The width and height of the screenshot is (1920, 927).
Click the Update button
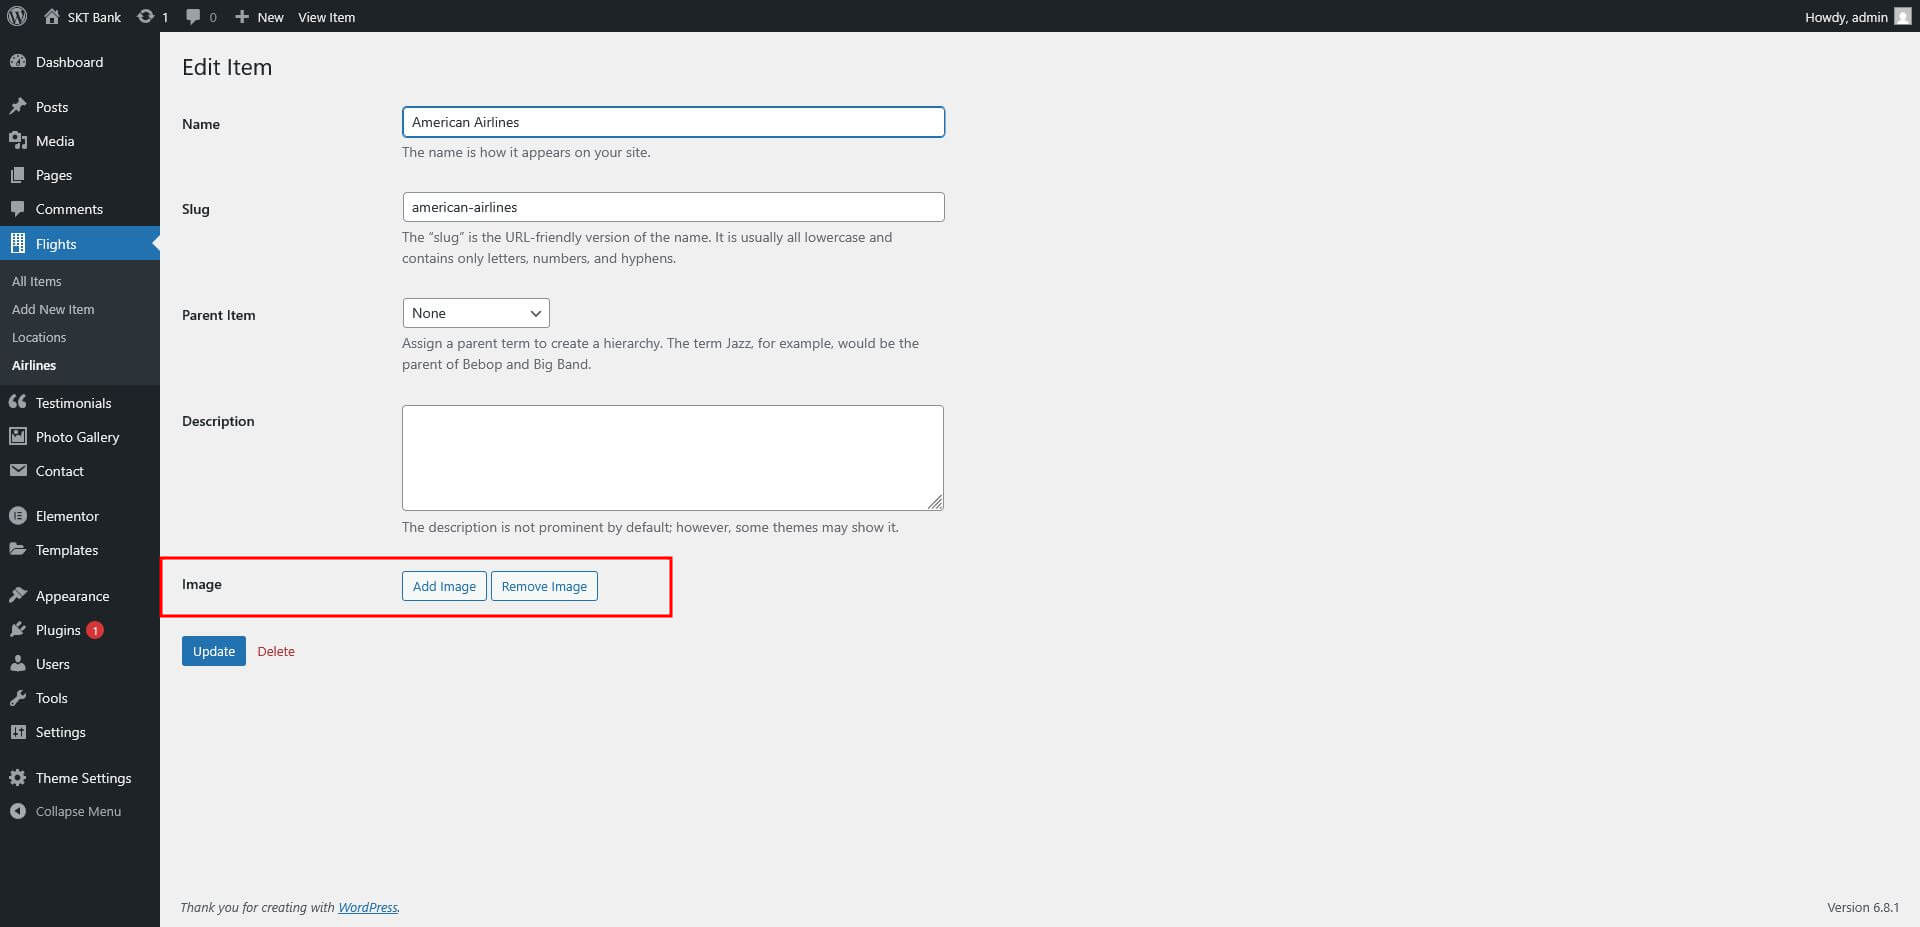pyautogui.click(x=214, y=651)
